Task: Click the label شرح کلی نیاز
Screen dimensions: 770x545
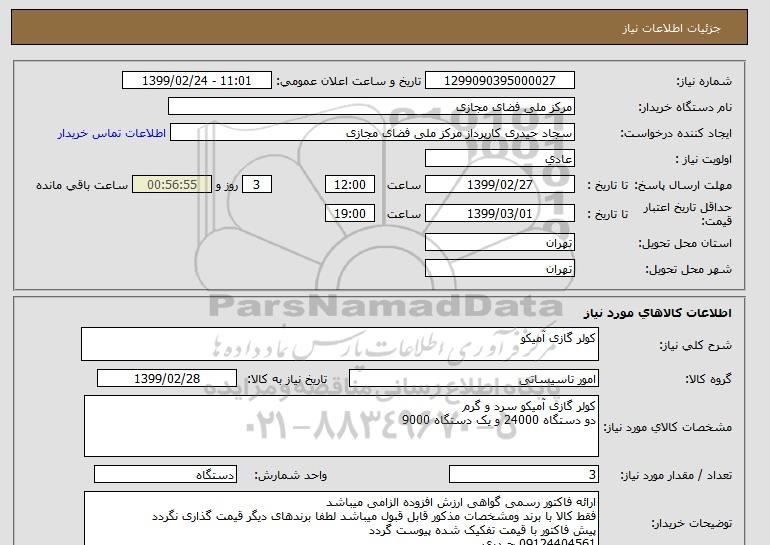Action: [695, 345]
